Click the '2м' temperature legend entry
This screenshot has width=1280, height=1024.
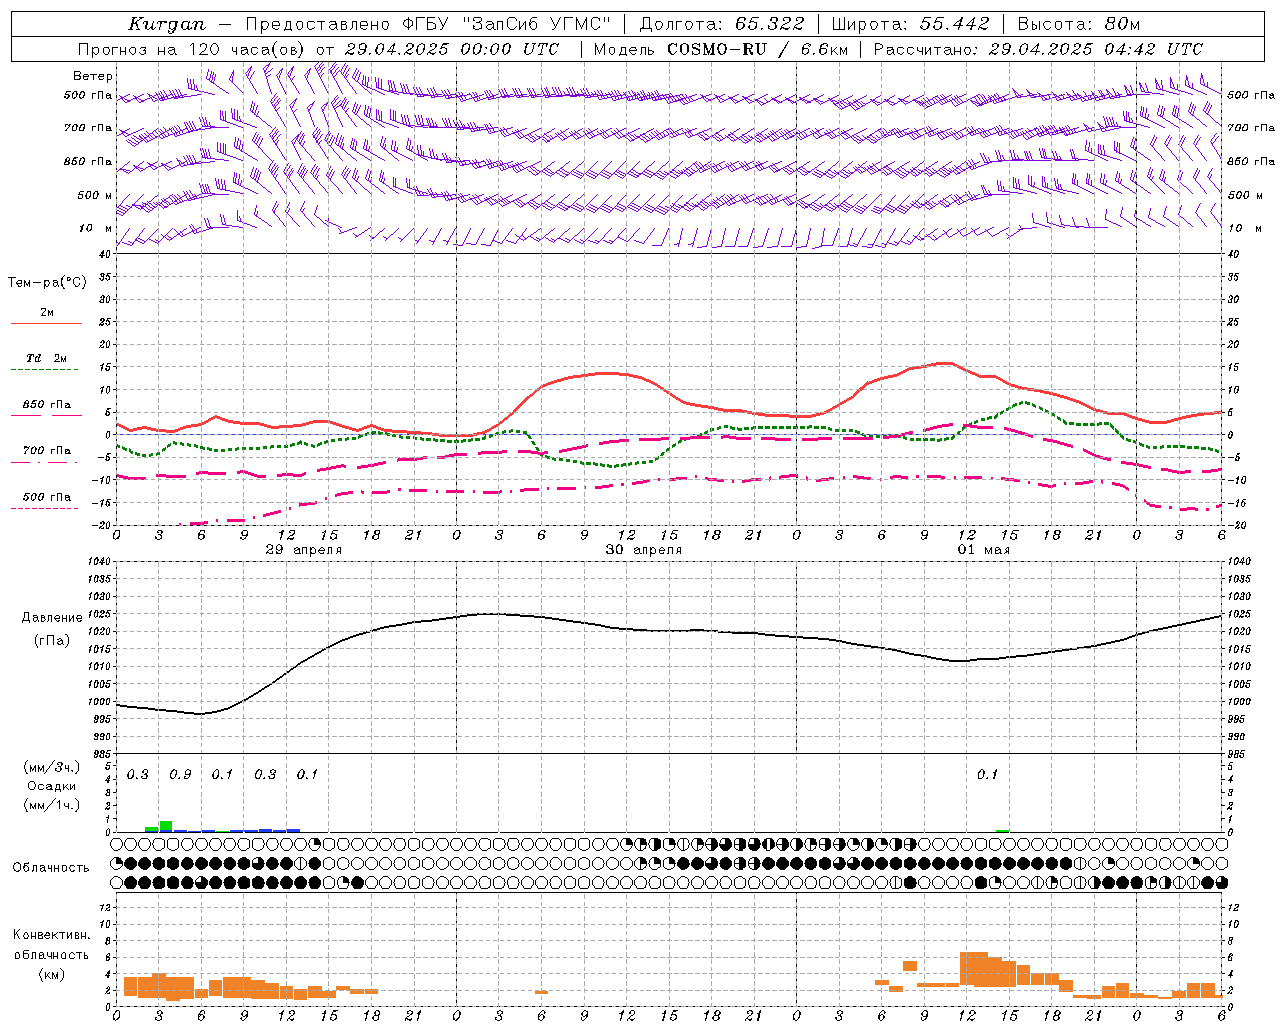tap(47, 313)
